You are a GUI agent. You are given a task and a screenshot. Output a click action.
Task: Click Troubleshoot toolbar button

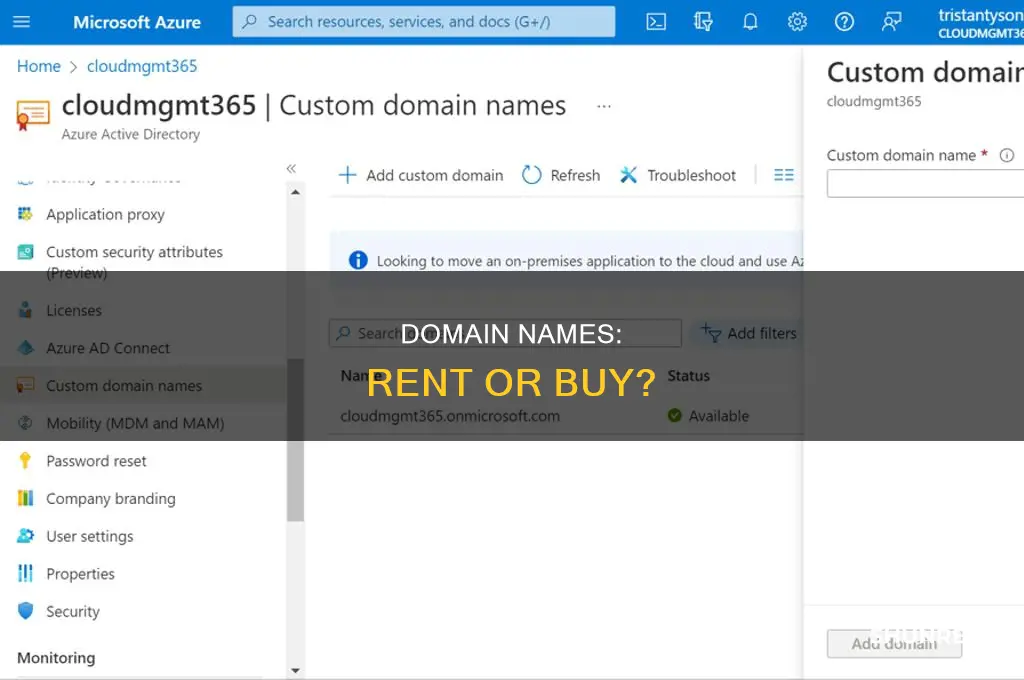(677, 175)
